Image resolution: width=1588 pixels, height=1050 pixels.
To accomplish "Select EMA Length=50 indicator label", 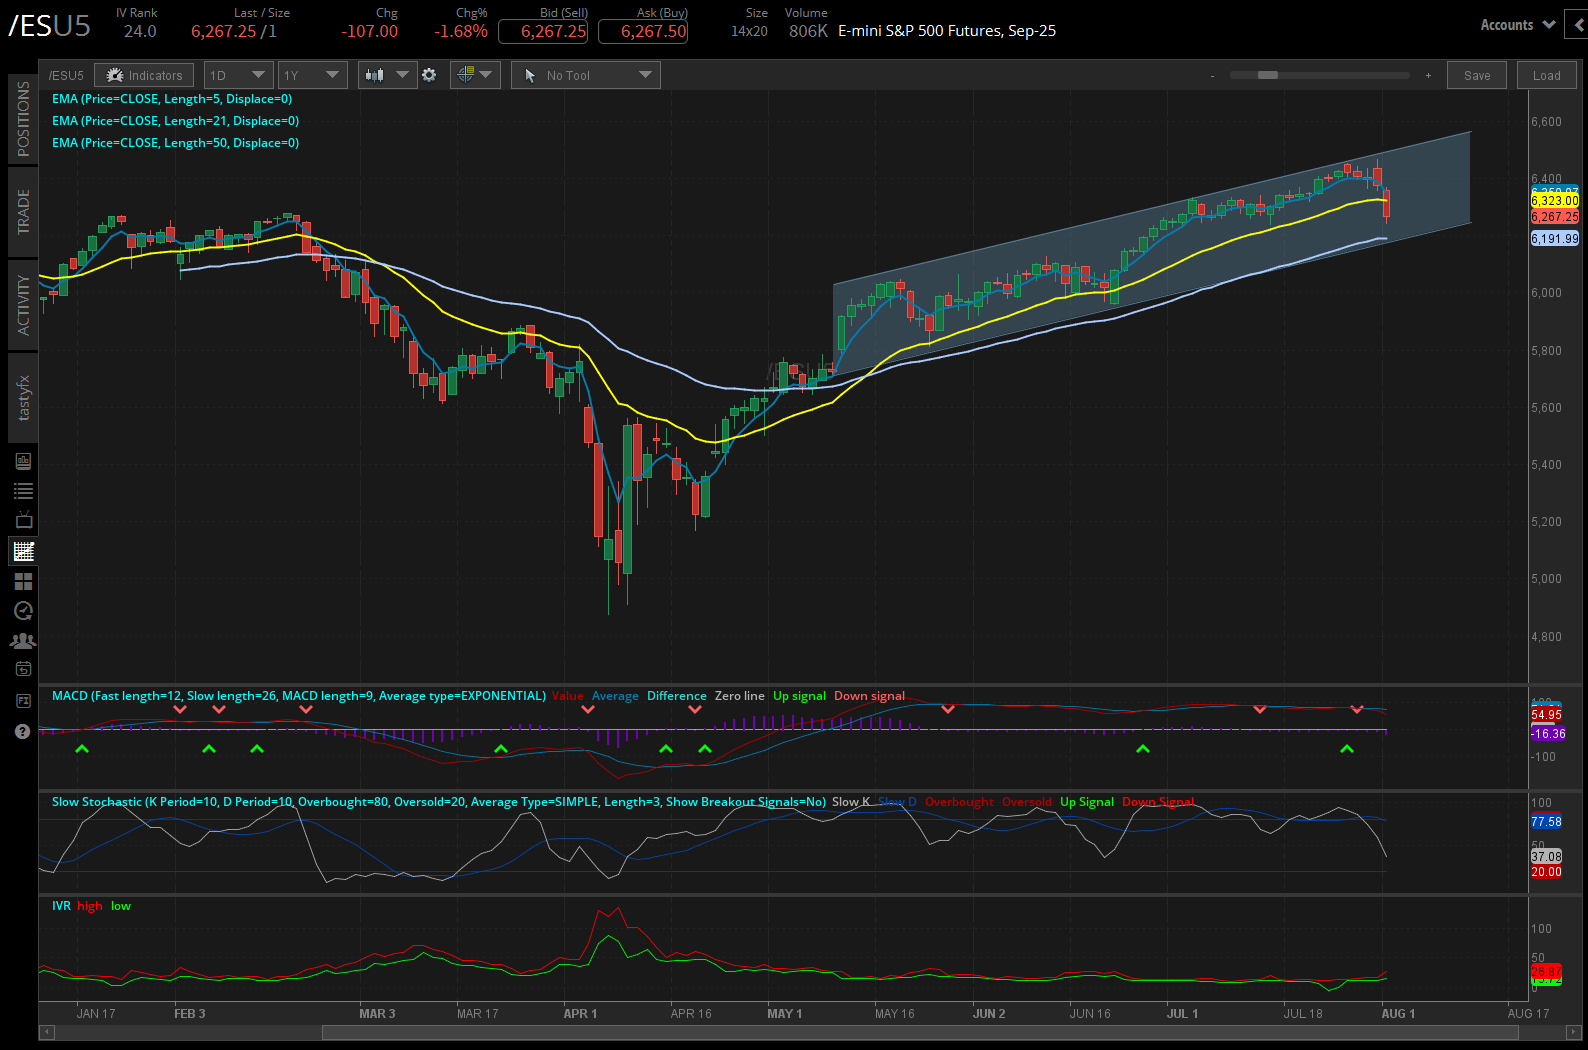I will (175, 143).
